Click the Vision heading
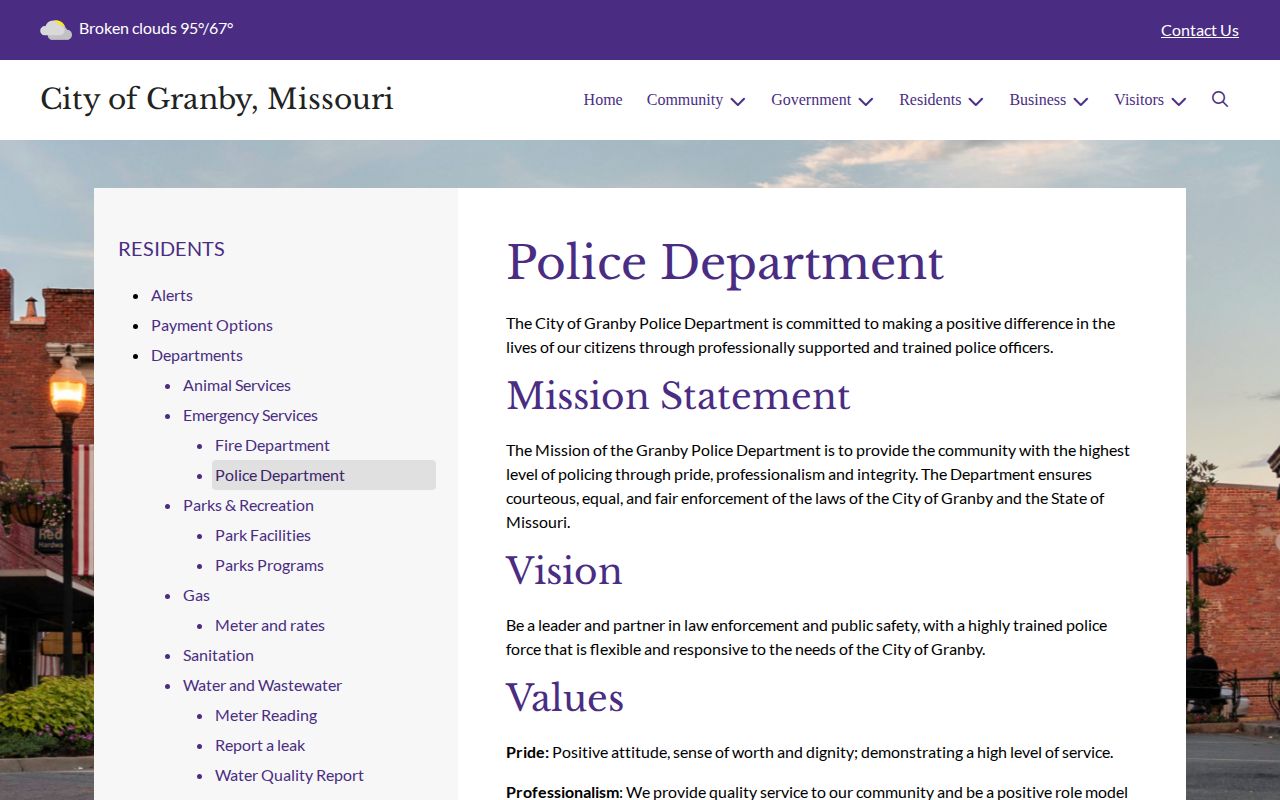The height and width of the screenshot is (800, 1280). click(x=564, y=571)
